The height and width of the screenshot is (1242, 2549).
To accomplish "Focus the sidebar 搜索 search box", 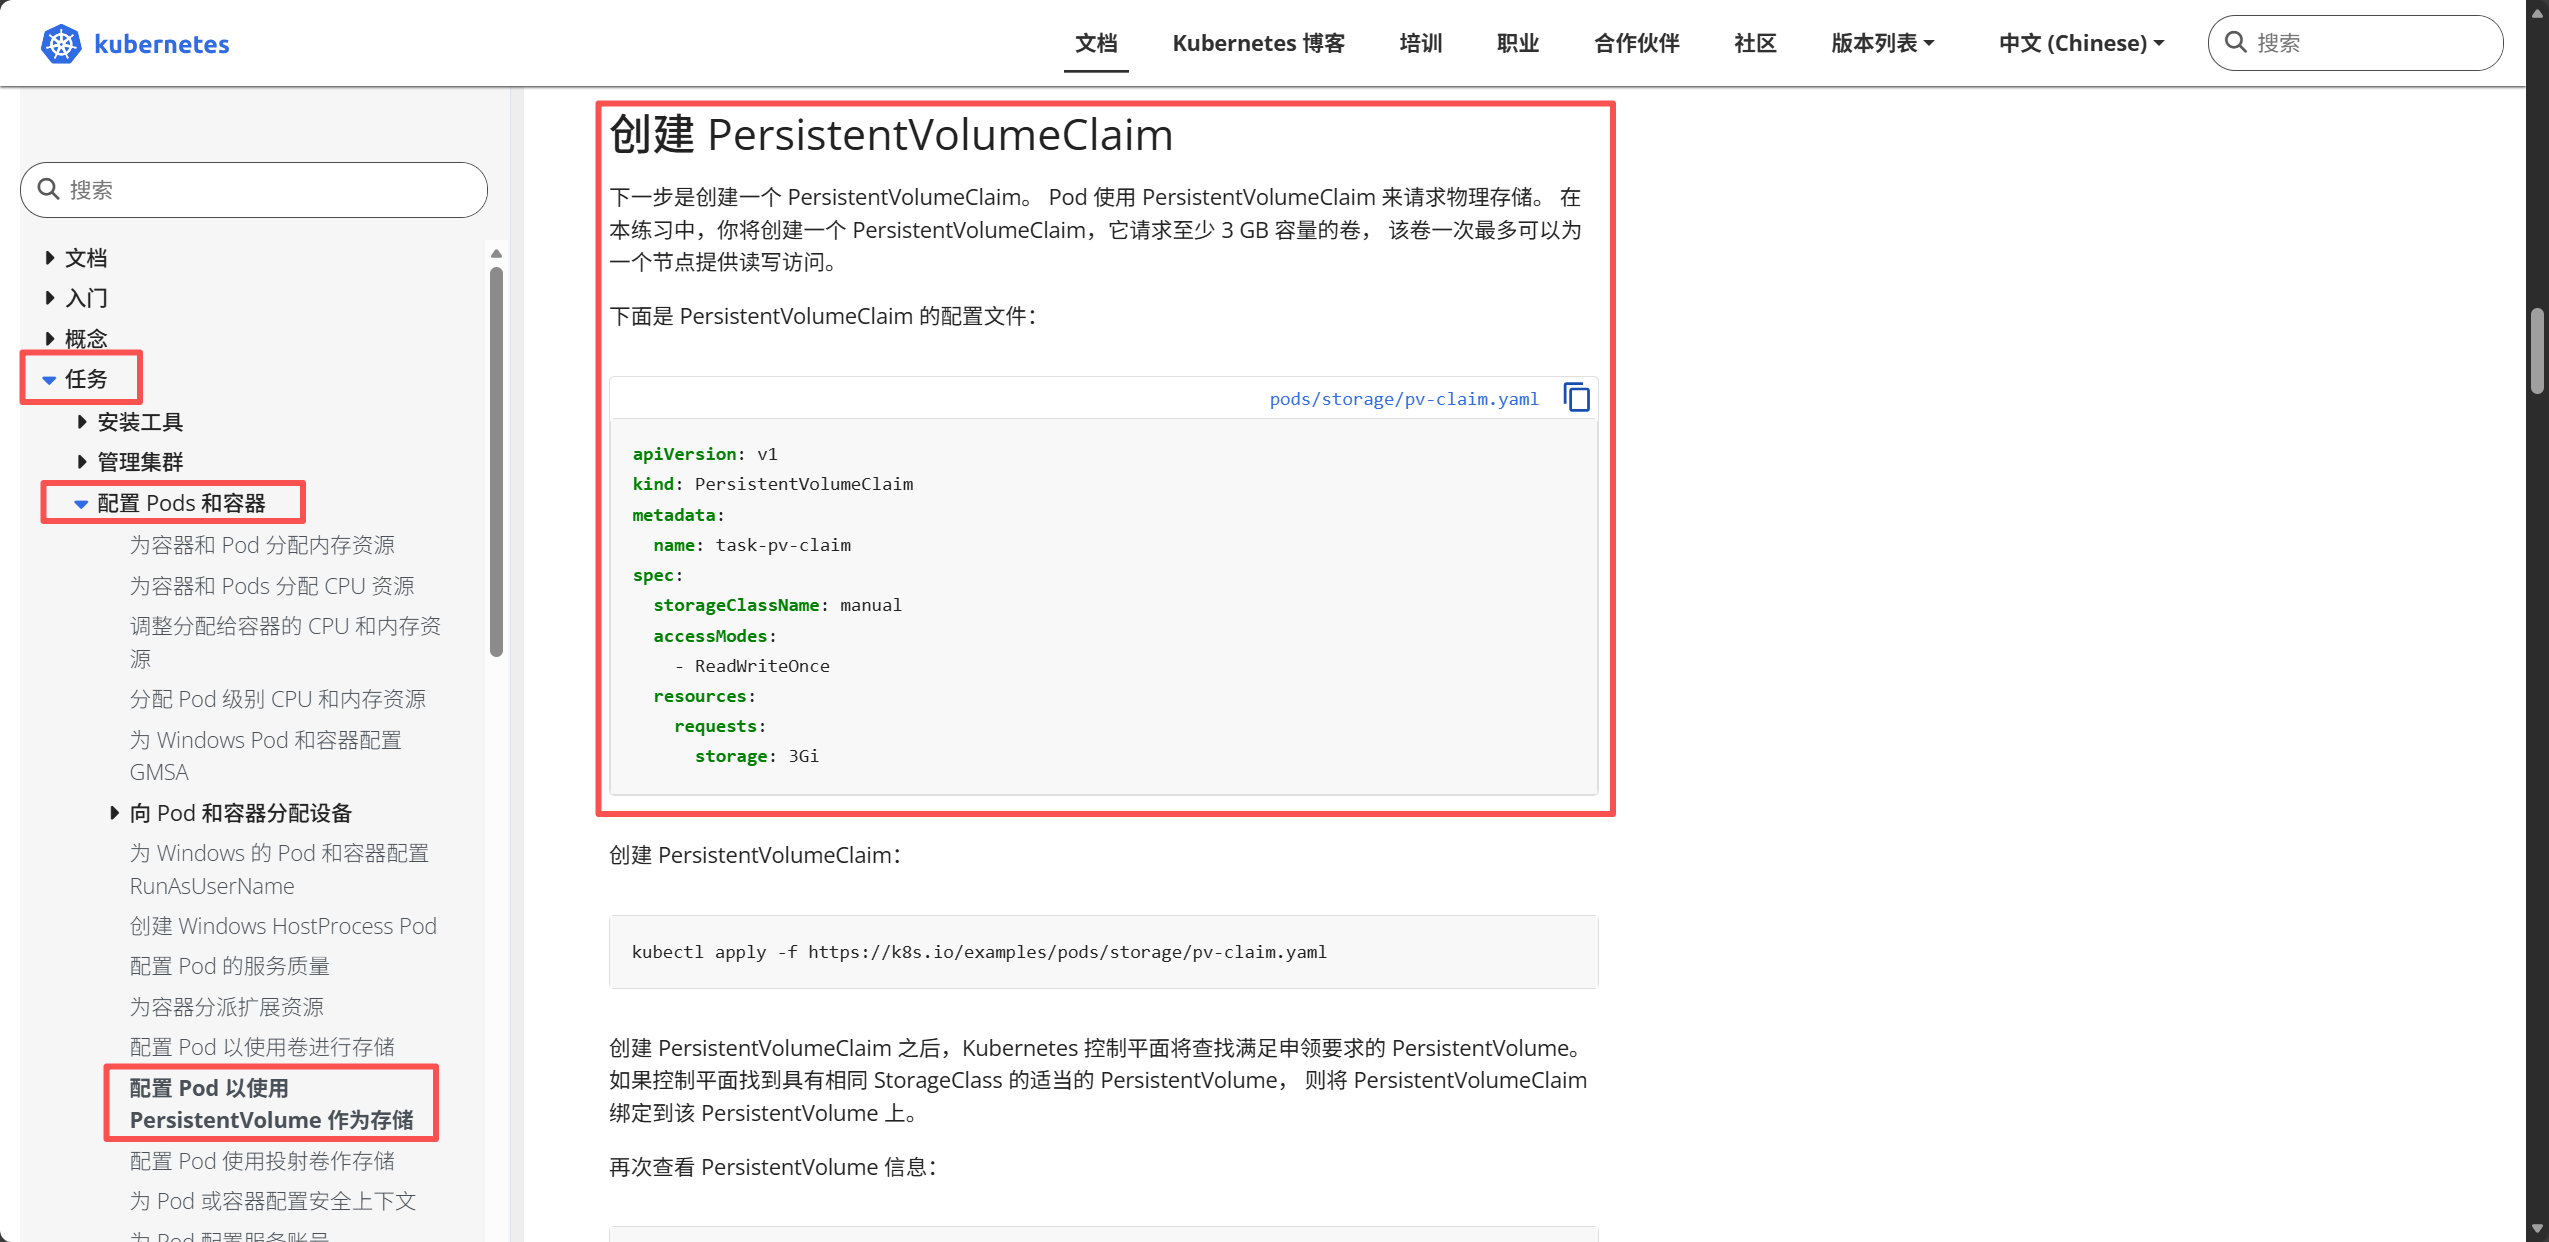I will pos(254,190).
